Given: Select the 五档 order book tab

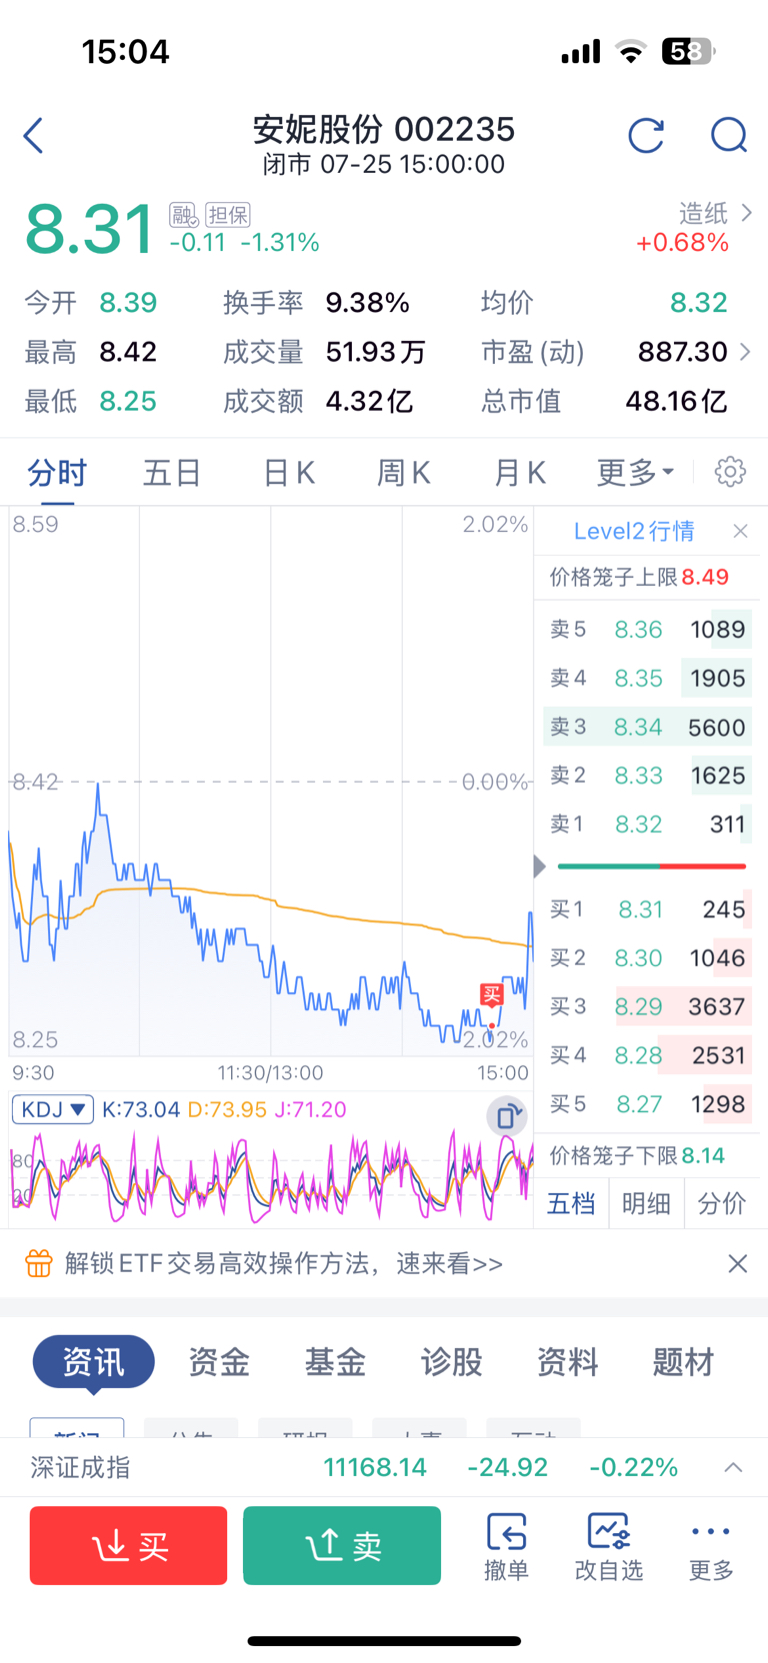Looking at the screenshot, I should [x=571, y=1203].
